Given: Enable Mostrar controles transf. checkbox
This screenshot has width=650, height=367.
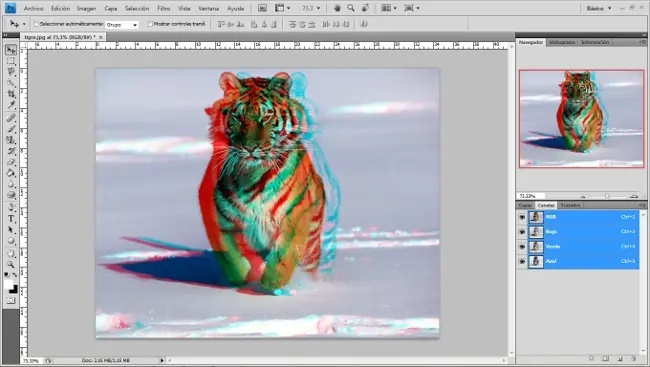Looking at the screenshot, I should click(150, 24).
